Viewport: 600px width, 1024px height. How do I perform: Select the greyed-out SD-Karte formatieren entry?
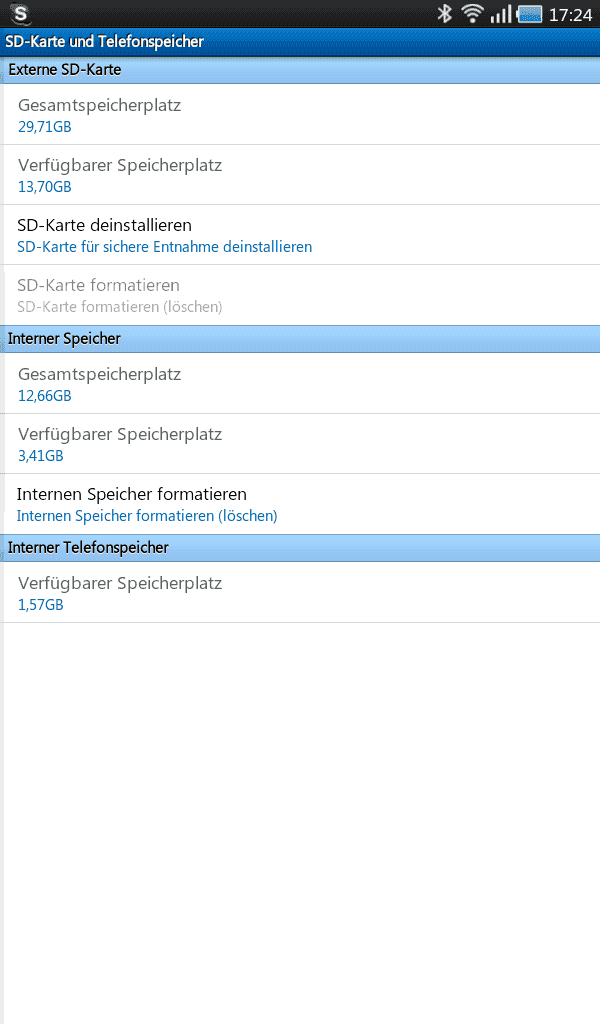[300, 295]
